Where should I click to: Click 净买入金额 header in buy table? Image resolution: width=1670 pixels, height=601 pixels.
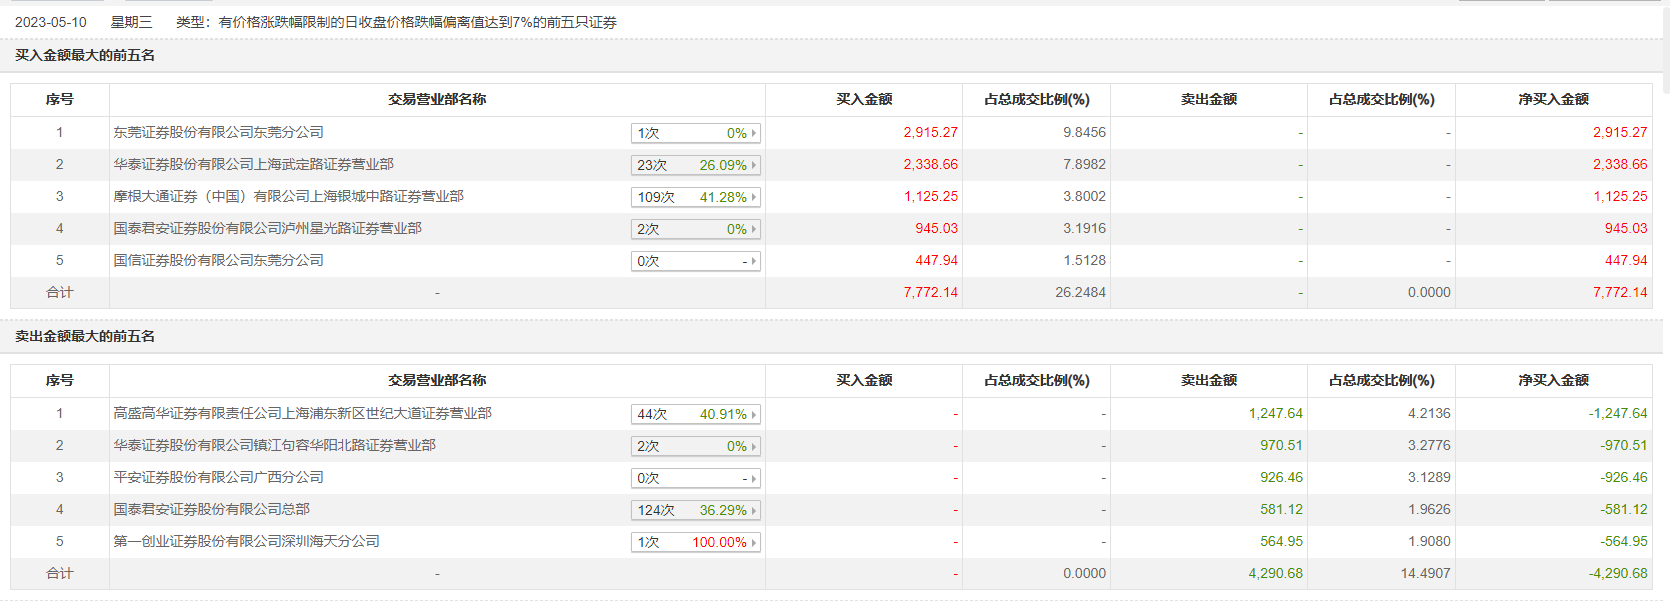pyautogui.click(x=1553, y=99)
